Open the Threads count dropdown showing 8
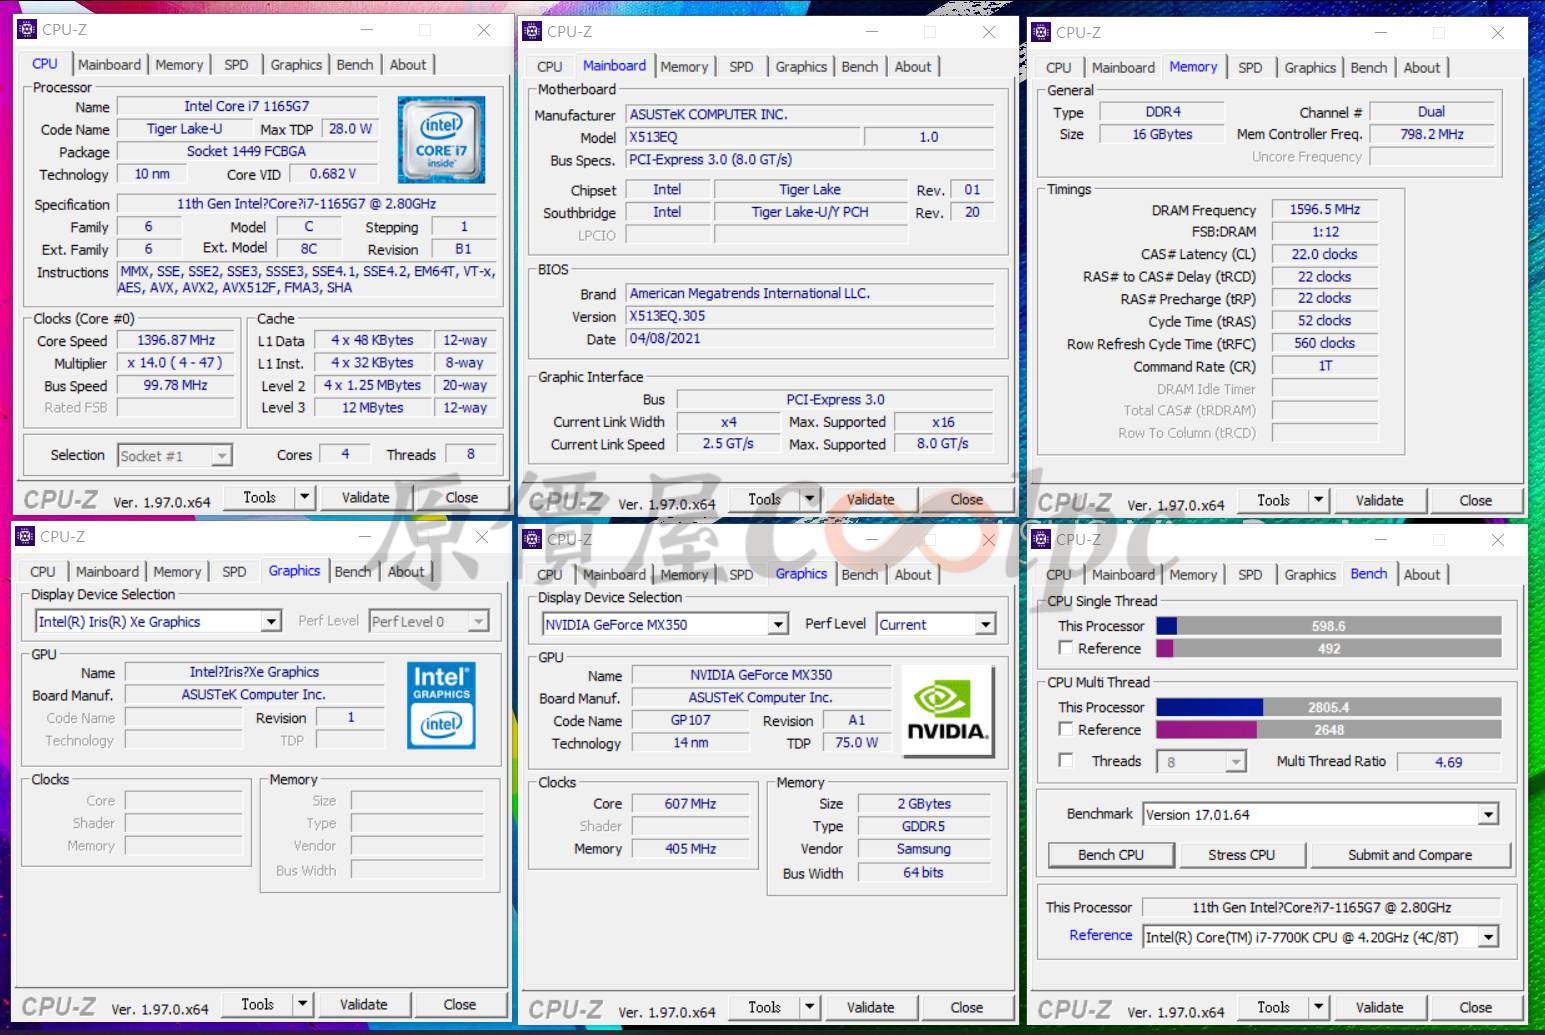1545x1035 pixels. 1236,762
